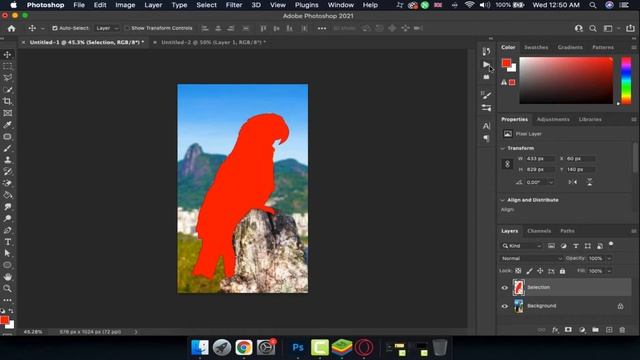Screen dimensions: 640x360
Task: Toggle link width and height
Action: pyautogui.click(x=507, y=164)
